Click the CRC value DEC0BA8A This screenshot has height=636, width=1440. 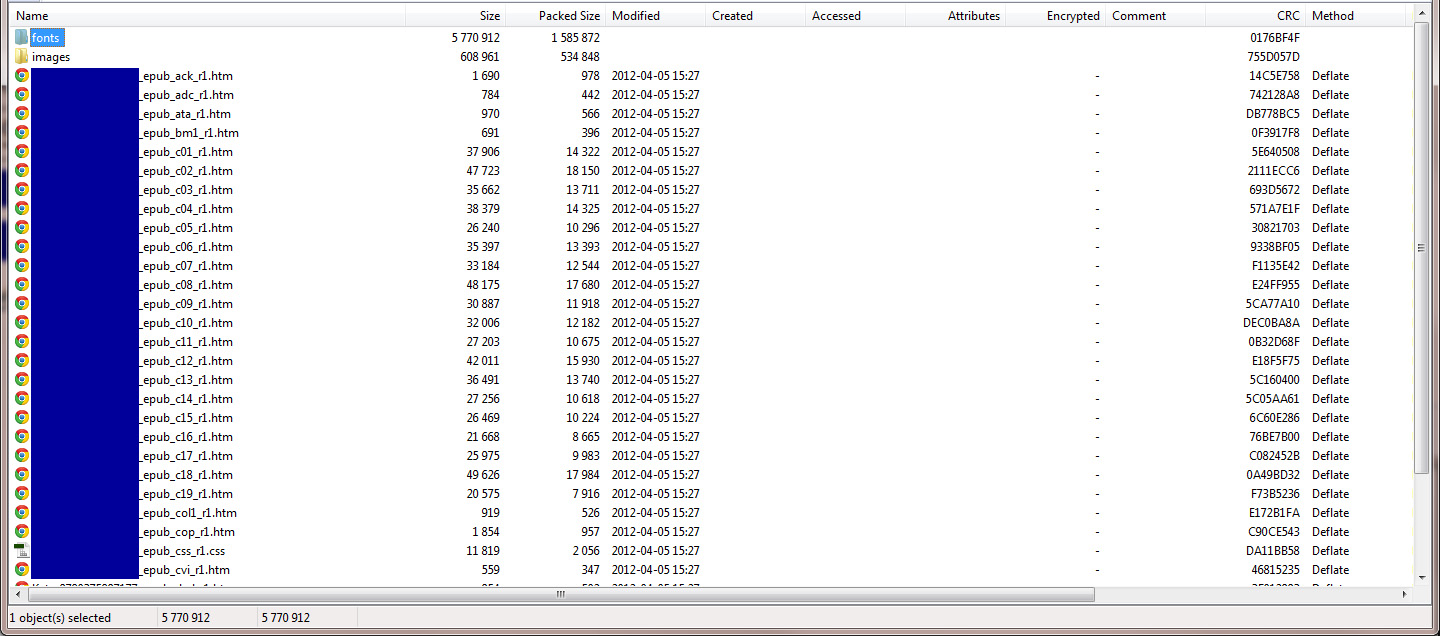[x=1272, y=322]
